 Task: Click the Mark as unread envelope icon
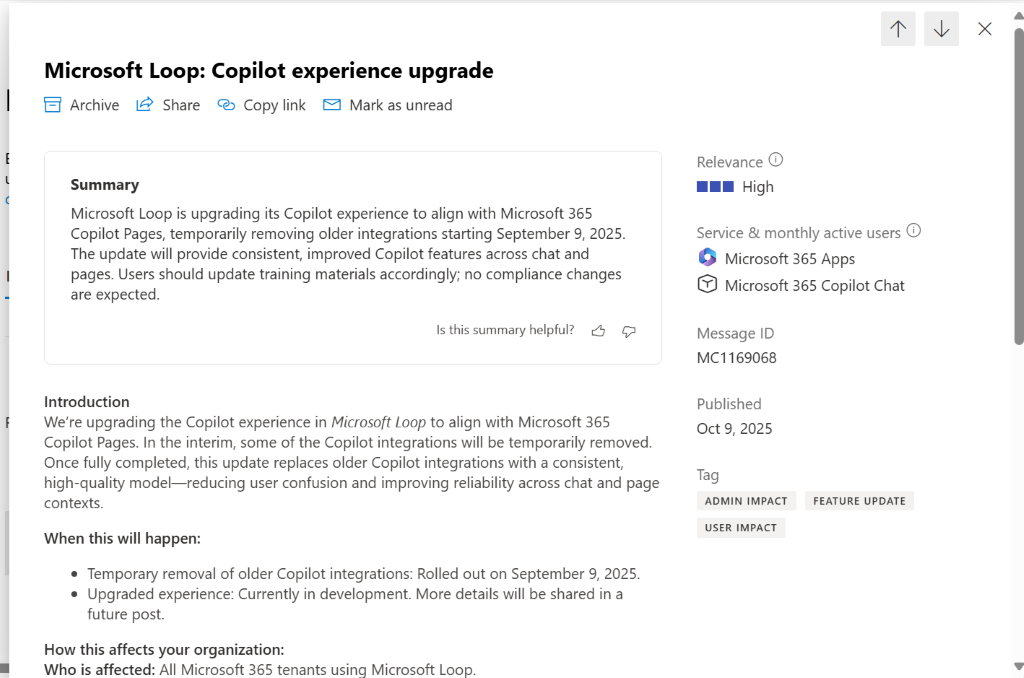pos(332,105)
